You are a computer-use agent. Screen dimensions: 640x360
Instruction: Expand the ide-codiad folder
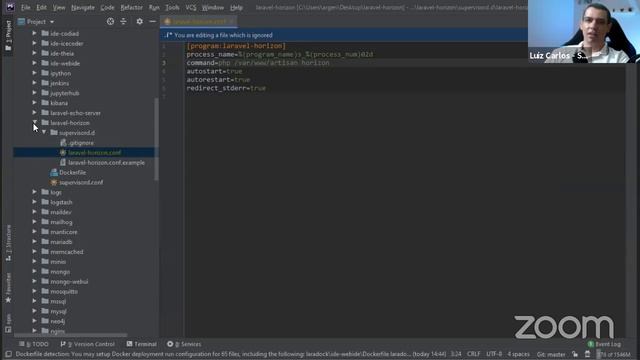pyautogui.click(x=34, y=33)
